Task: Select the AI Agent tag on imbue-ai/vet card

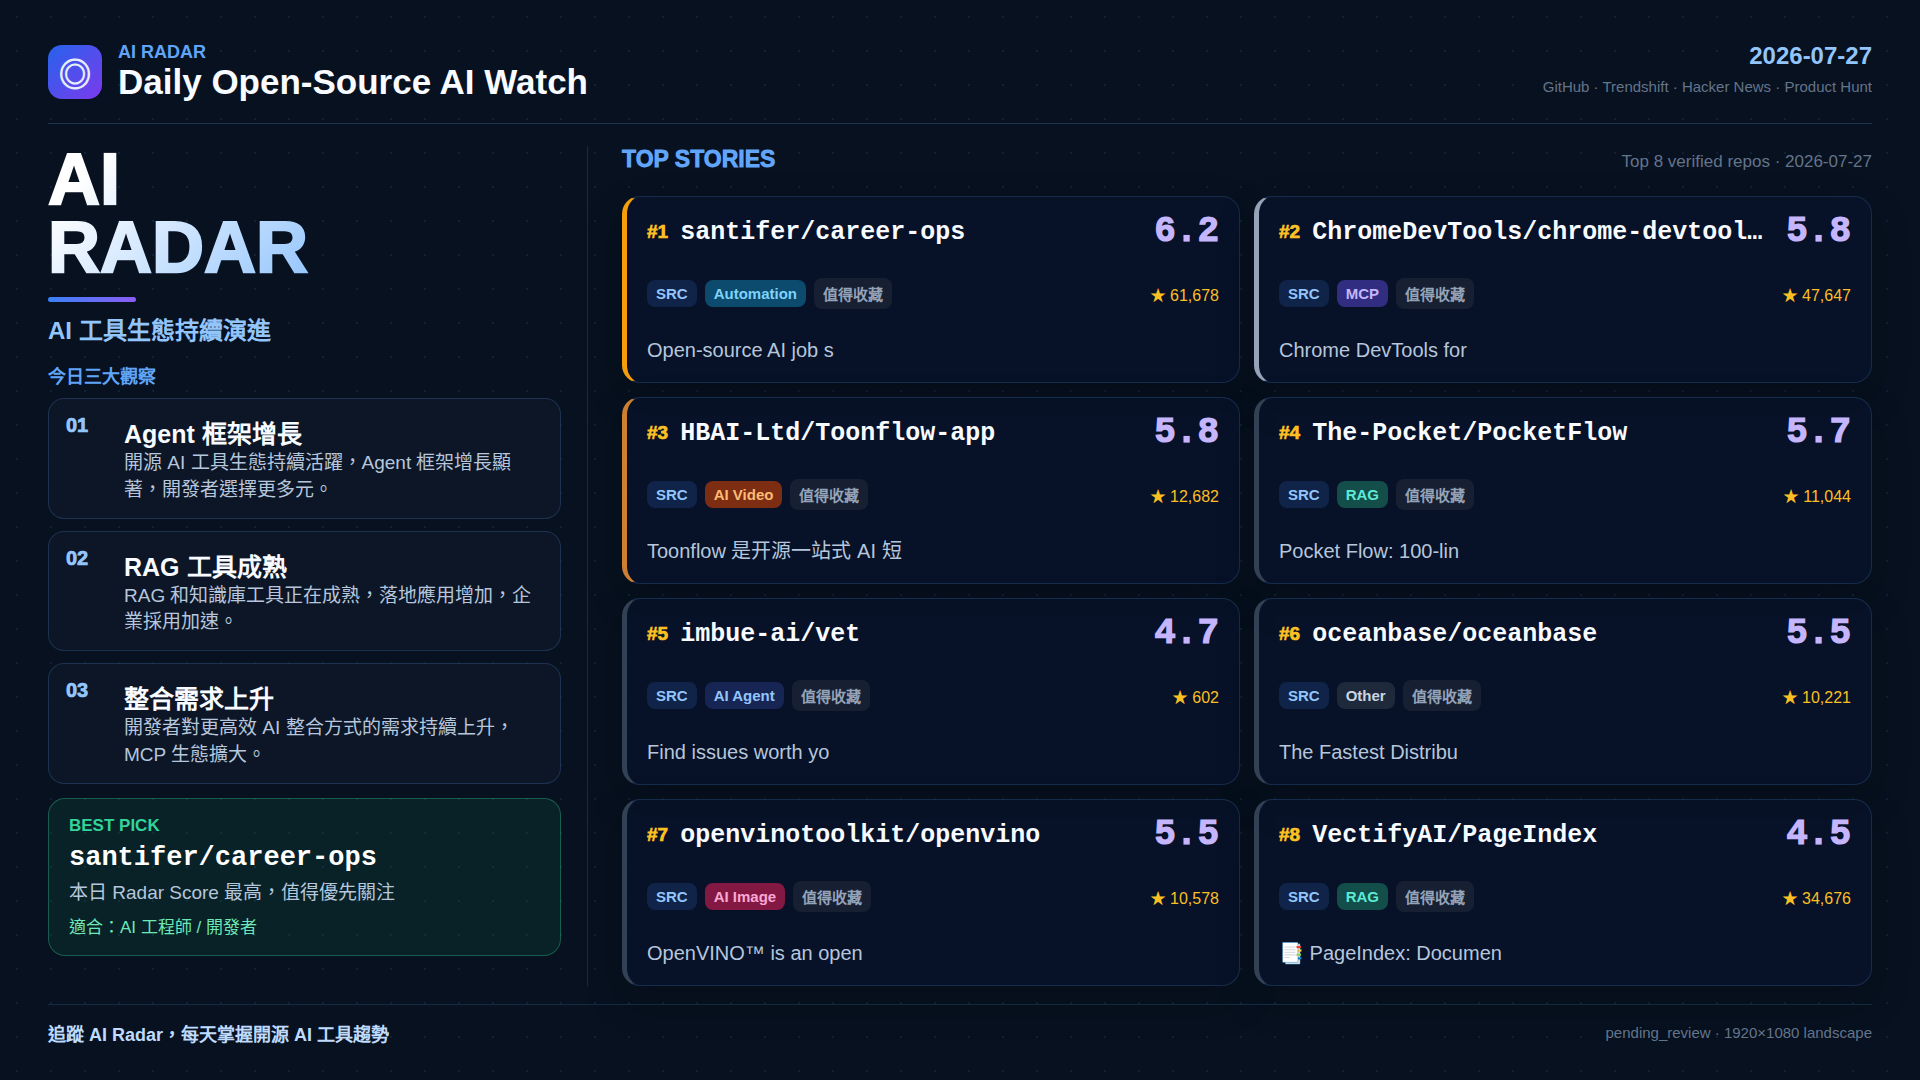Action: pos(744,696)
